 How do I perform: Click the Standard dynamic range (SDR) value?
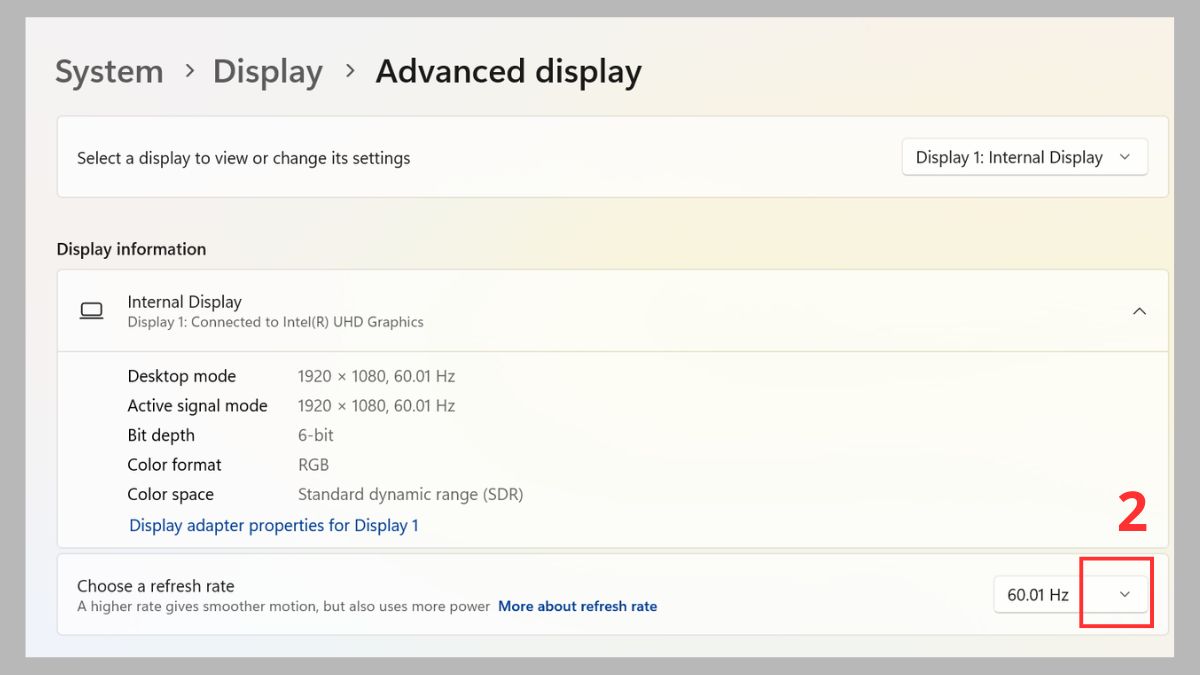[410, 494]
